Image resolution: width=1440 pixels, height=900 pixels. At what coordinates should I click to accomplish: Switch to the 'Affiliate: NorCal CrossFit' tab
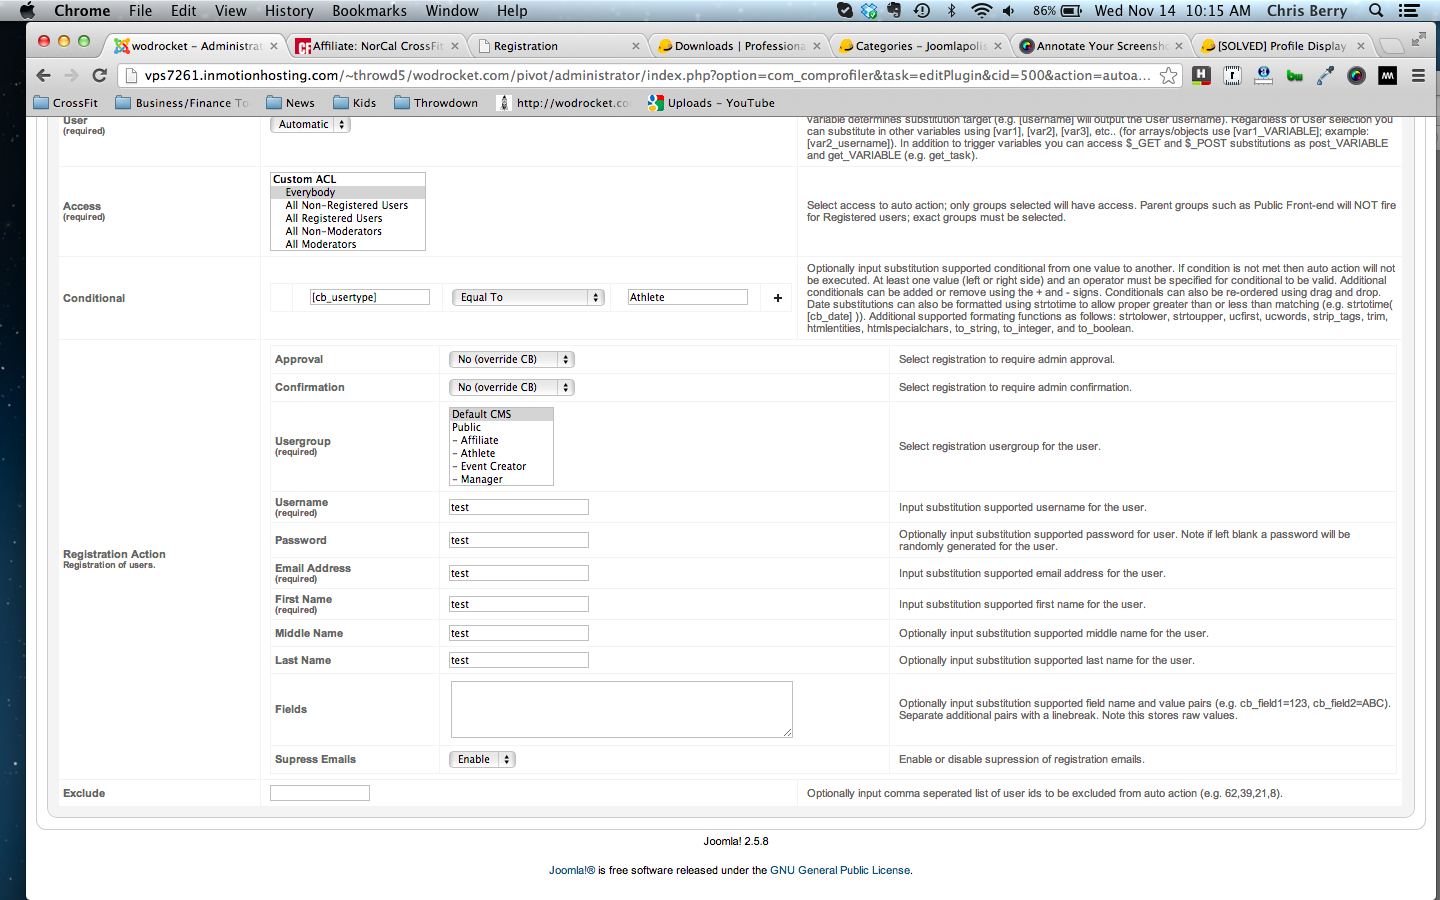[x=377, y=46]
